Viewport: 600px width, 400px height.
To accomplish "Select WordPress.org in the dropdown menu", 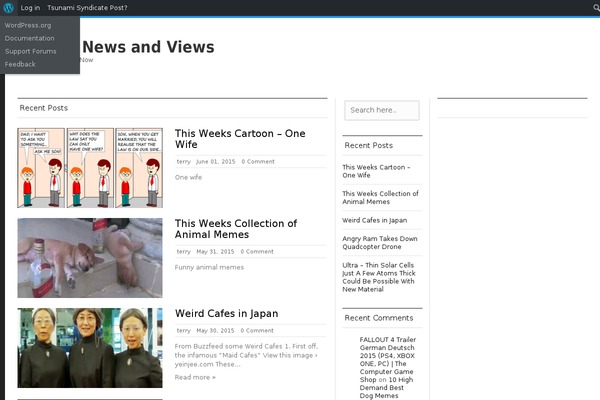I will pyautogui.click(x=28, y=25).
